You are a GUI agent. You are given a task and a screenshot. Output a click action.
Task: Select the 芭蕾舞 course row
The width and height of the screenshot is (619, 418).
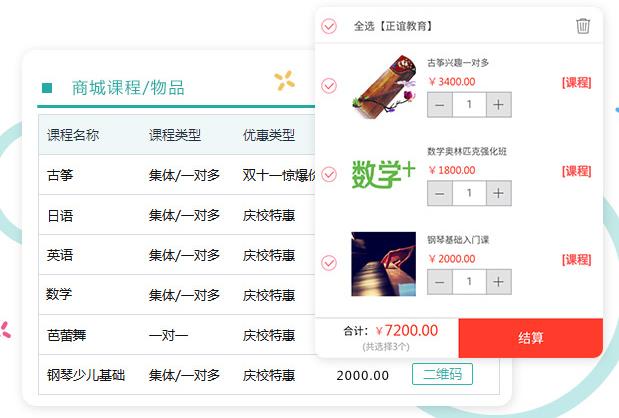[67, 335]
